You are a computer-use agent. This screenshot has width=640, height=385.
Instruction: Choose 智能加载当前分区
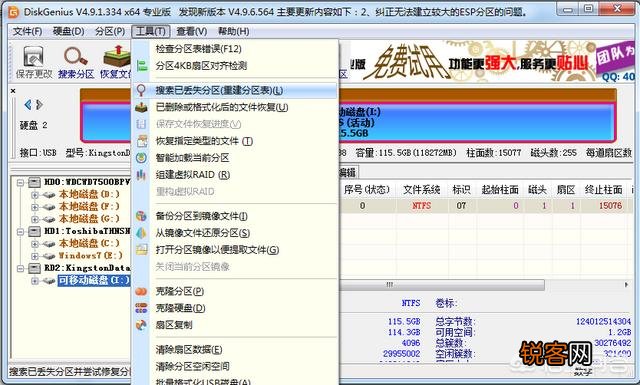[x=236, y=158]
